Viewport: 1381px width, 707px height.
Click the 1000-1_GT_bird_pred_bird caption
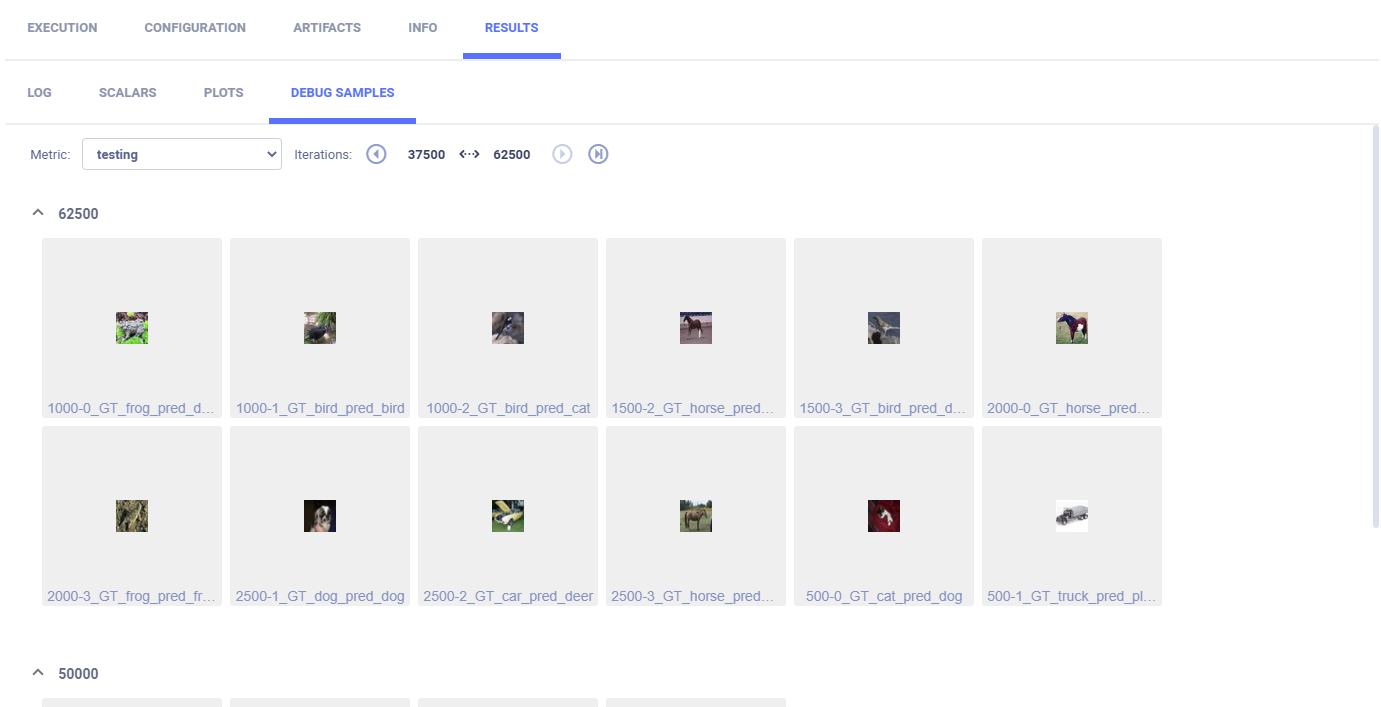[x=320, y=408]
